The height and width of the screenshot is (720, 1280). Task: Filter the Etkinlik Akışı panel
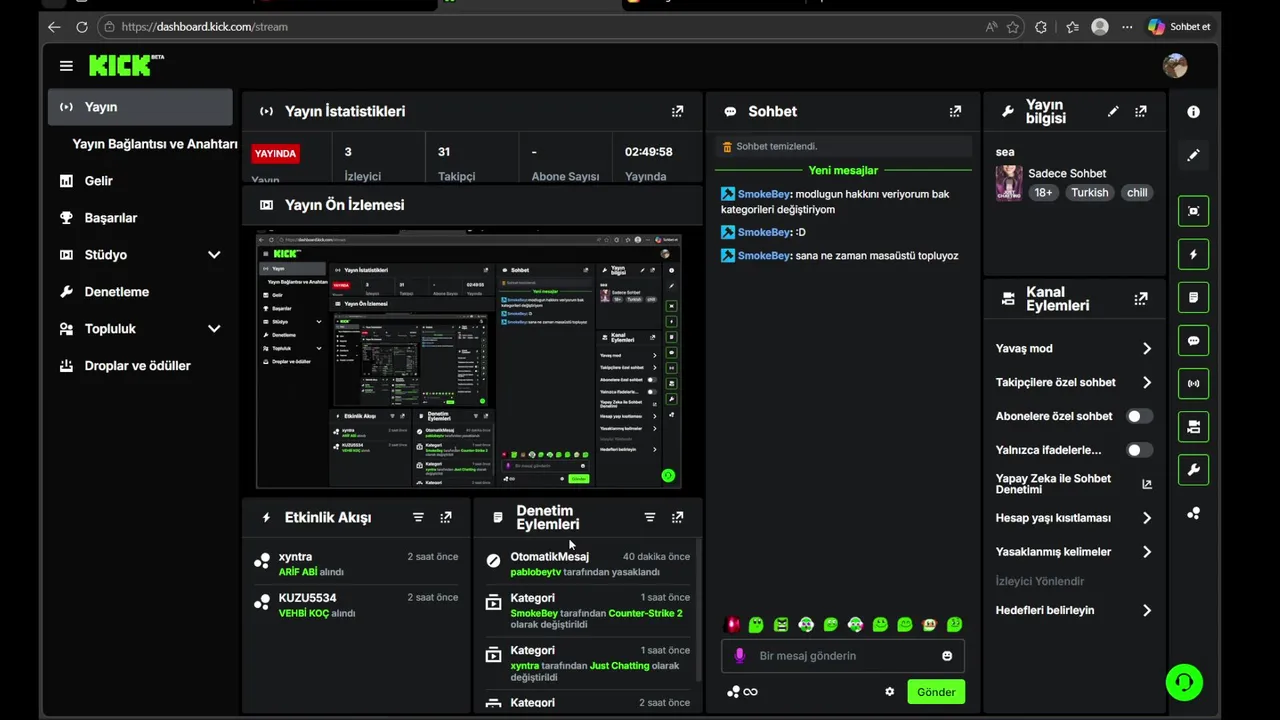point(418,518)
